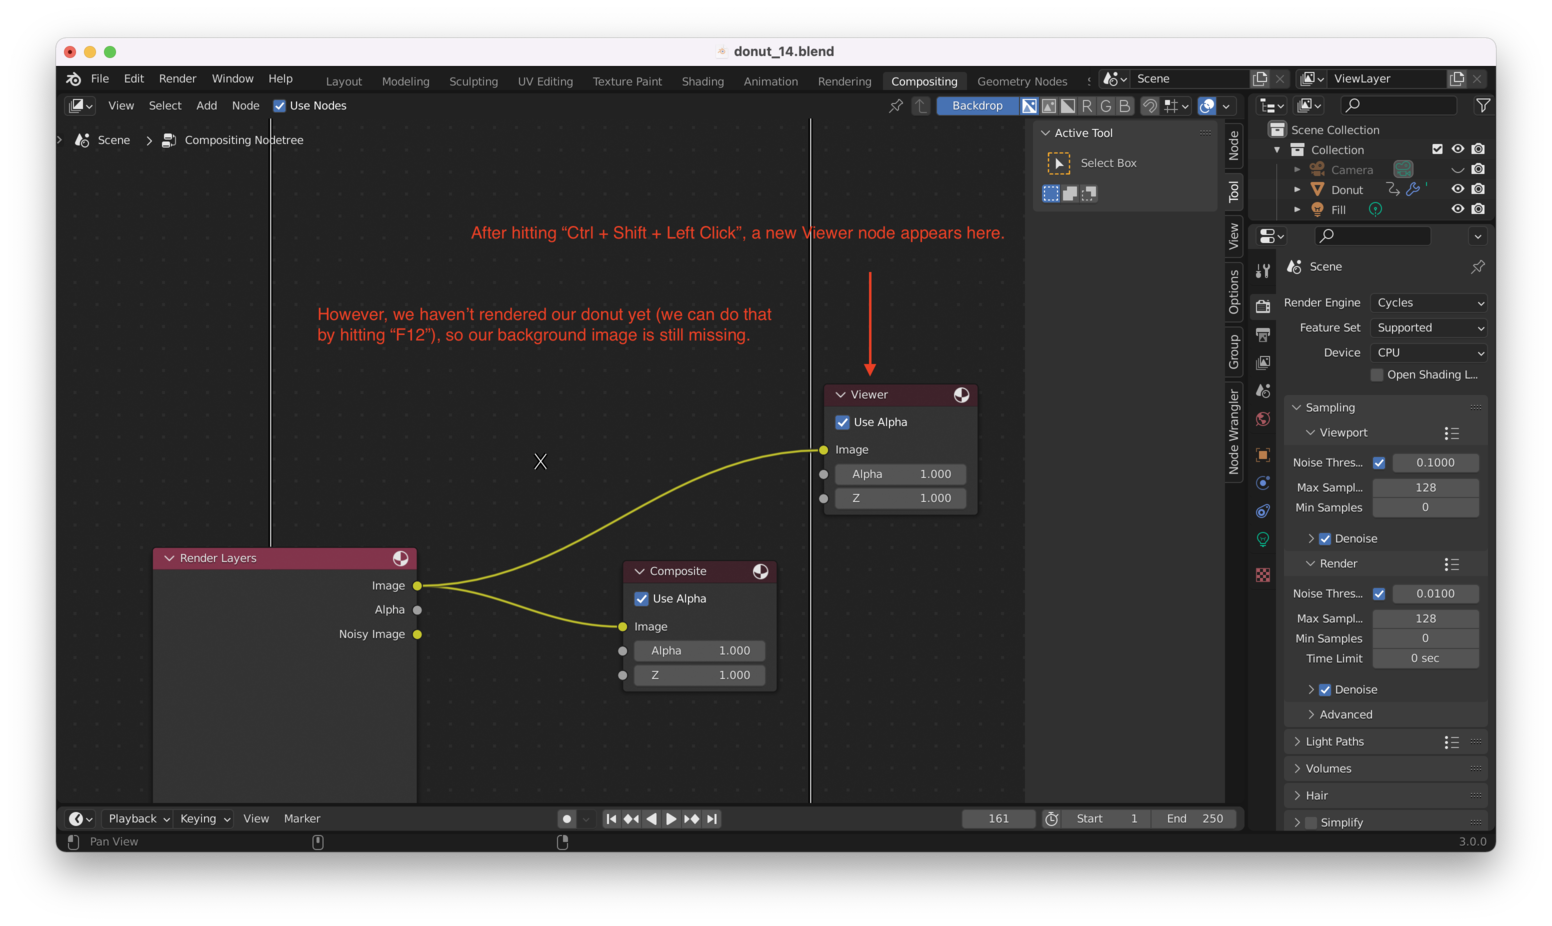Open the Render Engine dropdown

pyautogui.click(x=1429, y=303)
